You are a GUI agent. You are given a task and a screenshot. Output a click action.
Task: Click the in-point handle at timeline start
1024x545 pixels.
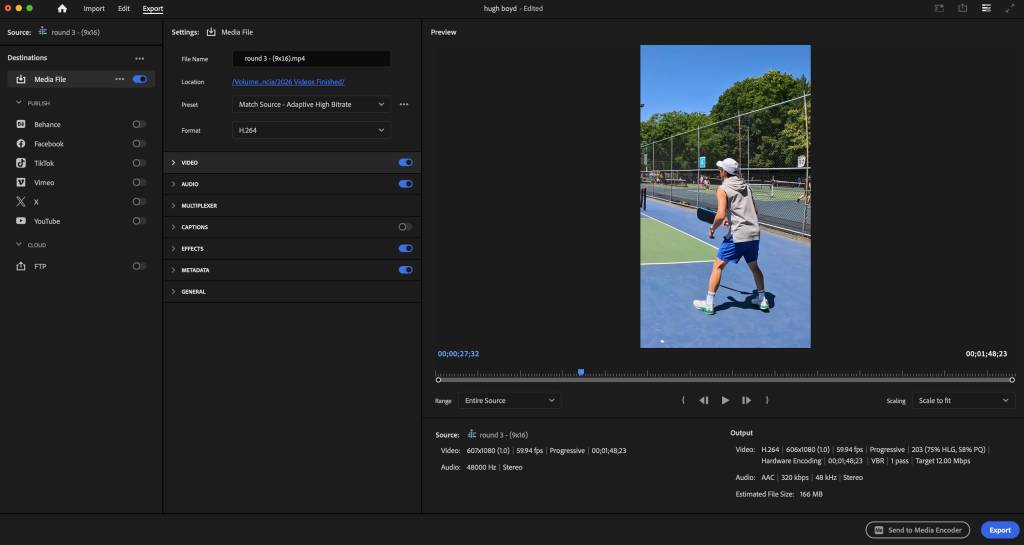[x=438, y=380]
